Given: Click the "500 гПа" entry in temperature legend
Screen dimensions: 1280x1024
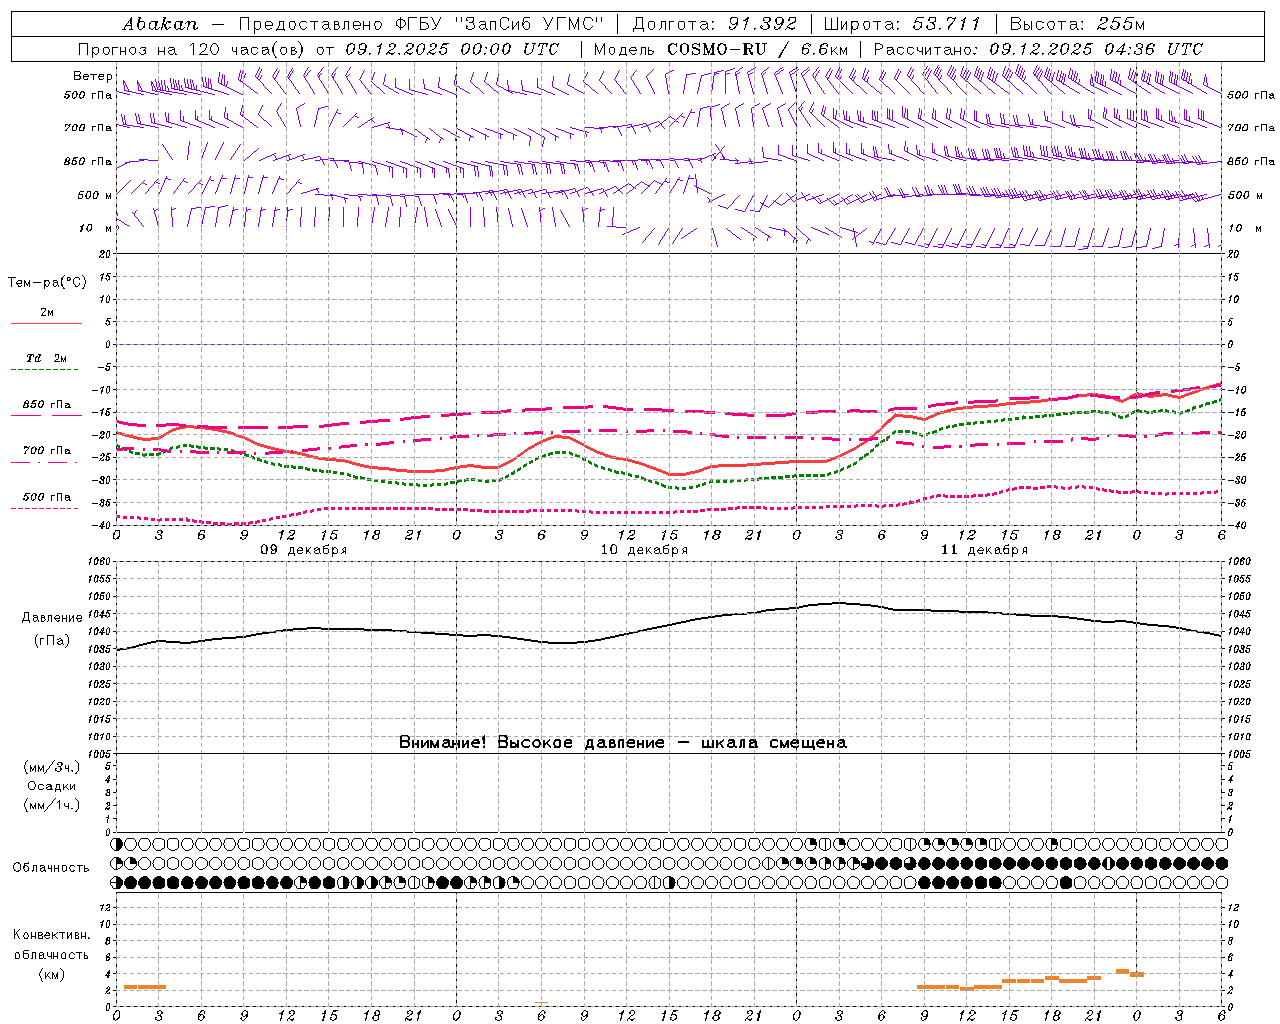Looking at the screenshot, I should tap(47, 497).
